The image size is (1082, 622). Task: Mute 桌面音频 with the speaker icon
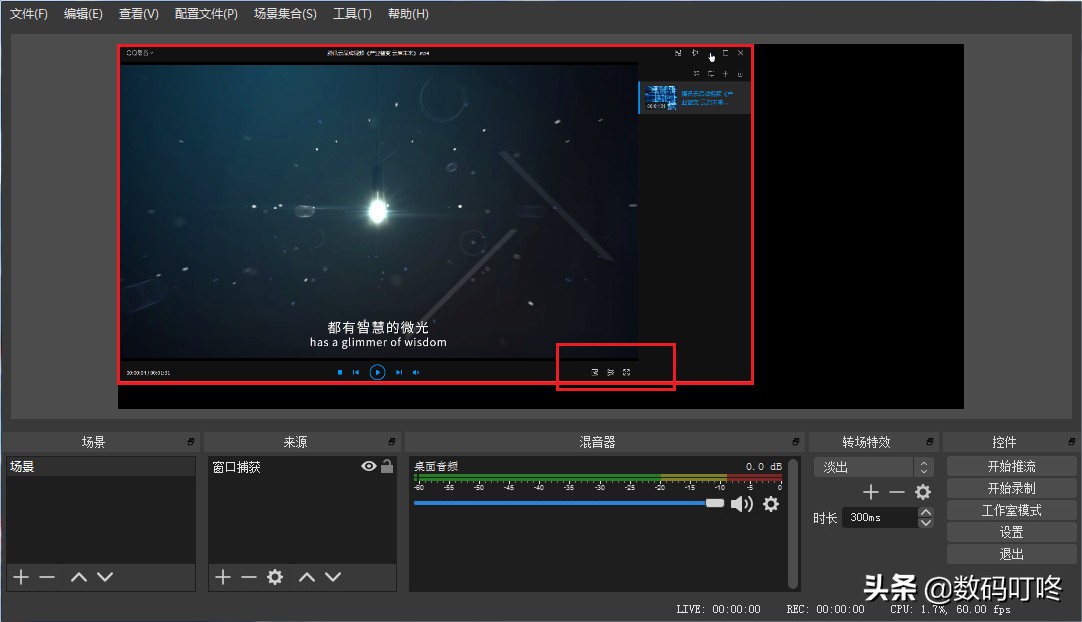click(741, 504)
